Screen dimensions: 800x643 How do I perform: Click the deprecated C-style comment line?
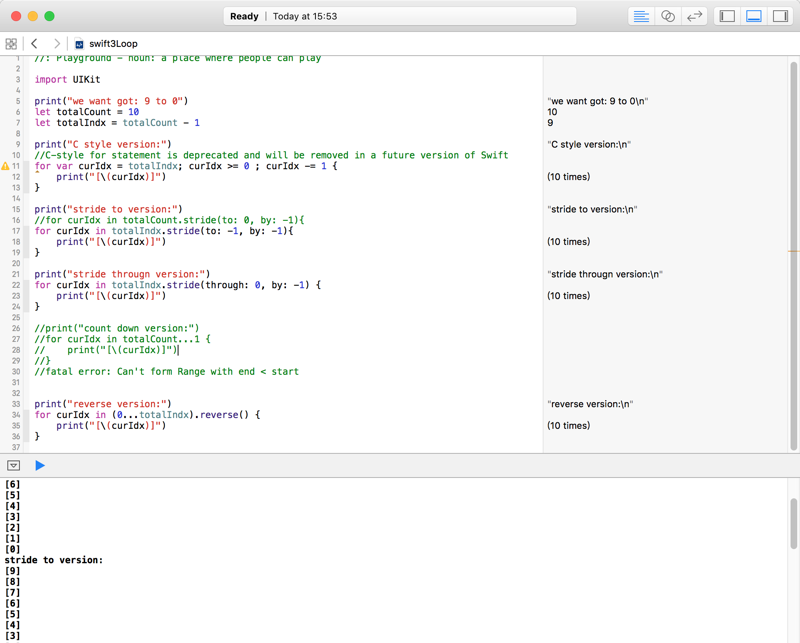tap(271, 155)
